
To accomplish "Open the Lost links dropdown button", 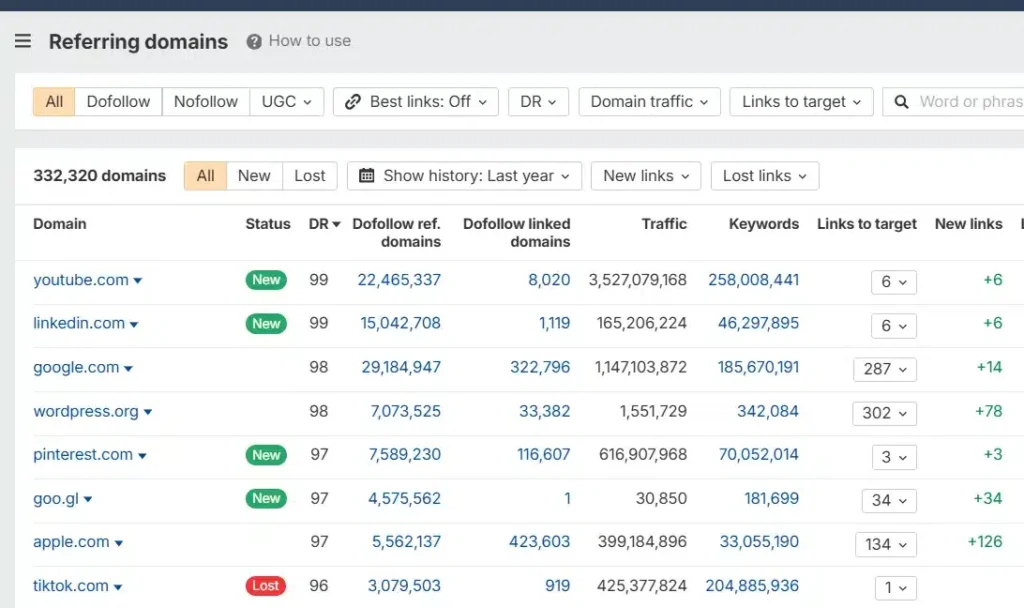I will click(765, 176).
